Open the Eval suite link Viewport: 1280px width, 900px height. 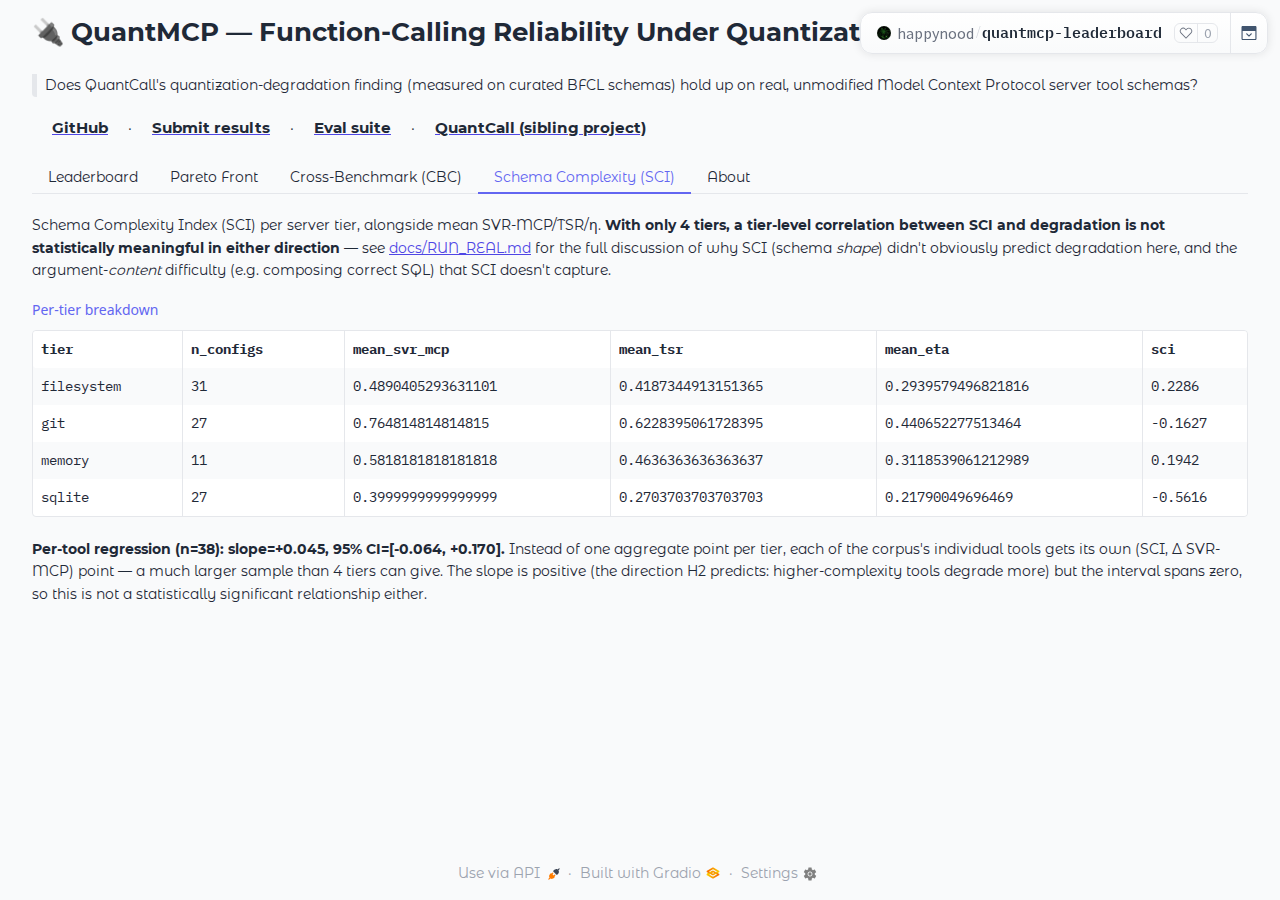click(x=352, y=128)
